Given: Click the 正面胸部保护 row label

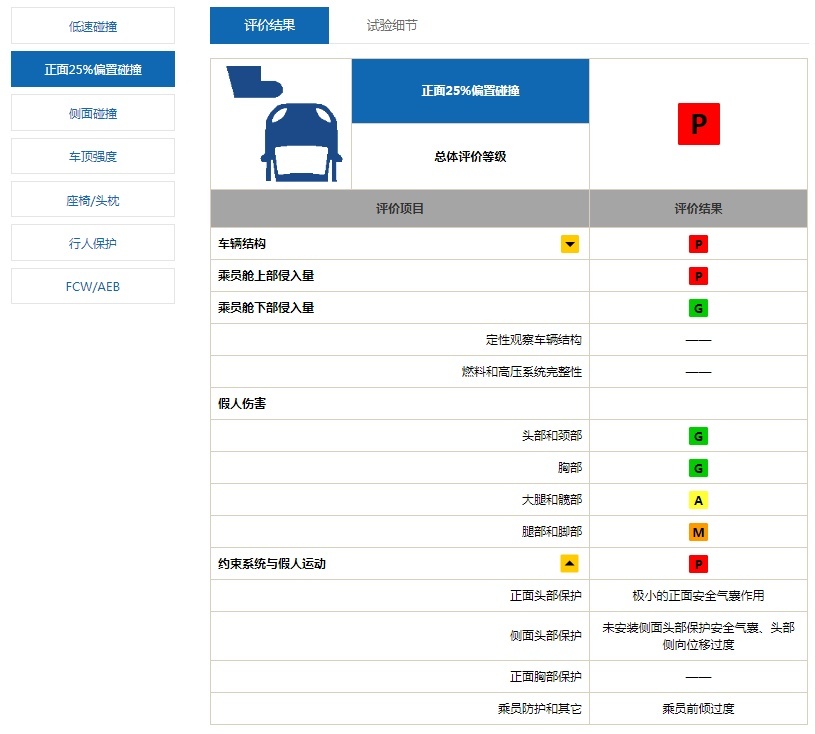Looking at the screenshot, I should click(x=546, y=677).
